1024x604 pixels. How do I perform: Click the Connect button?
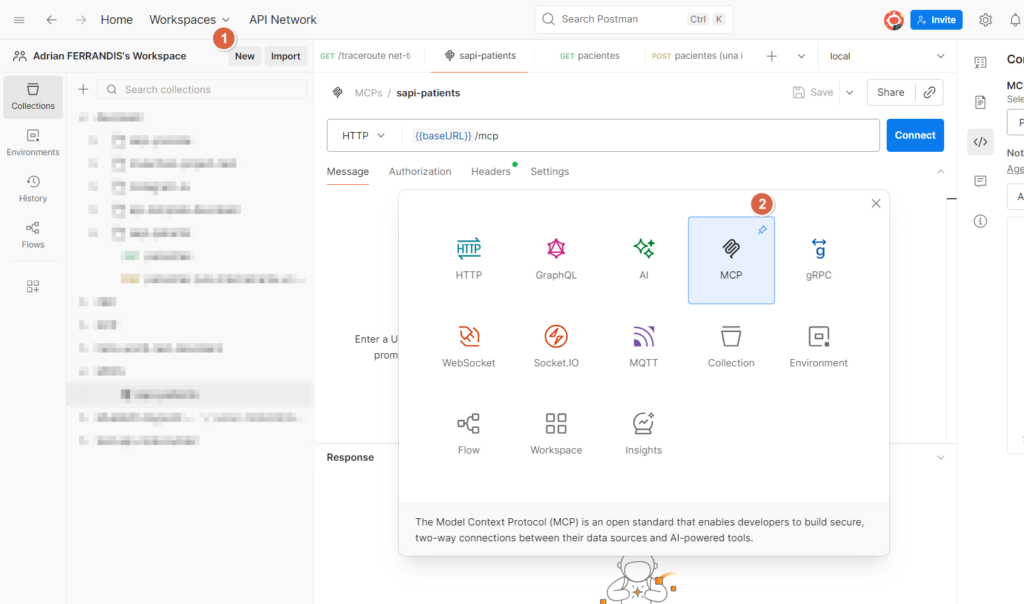[915, 135]
